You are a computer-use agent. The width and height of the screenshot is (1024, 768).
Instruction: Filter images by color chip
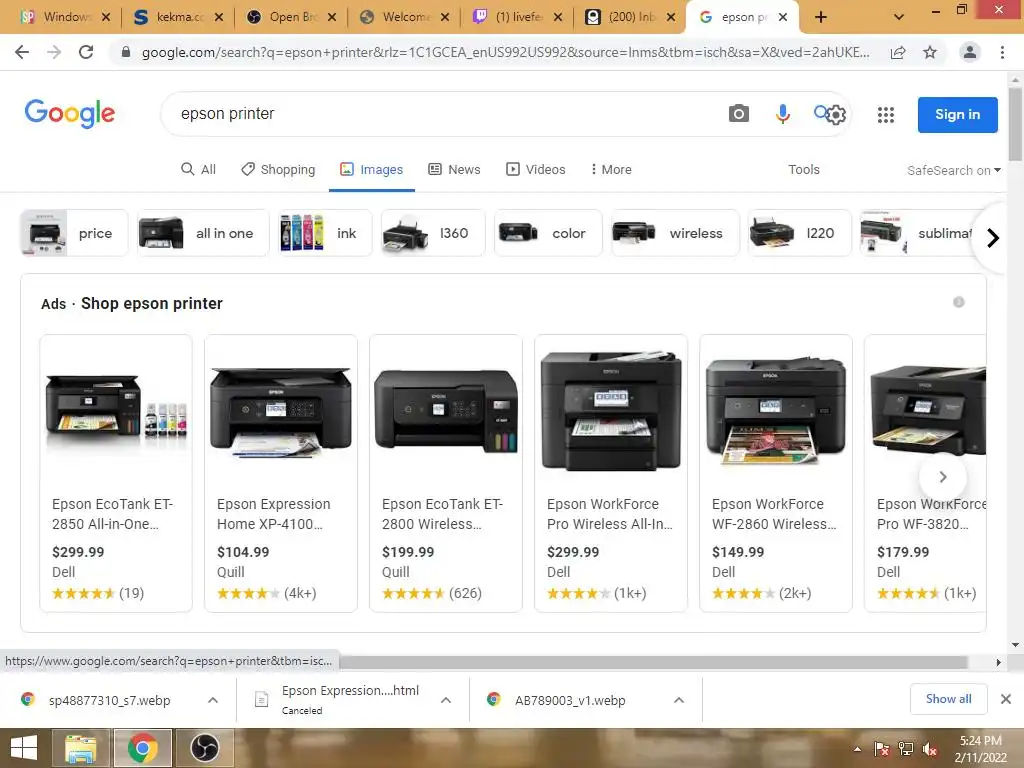tap(548, 233)
